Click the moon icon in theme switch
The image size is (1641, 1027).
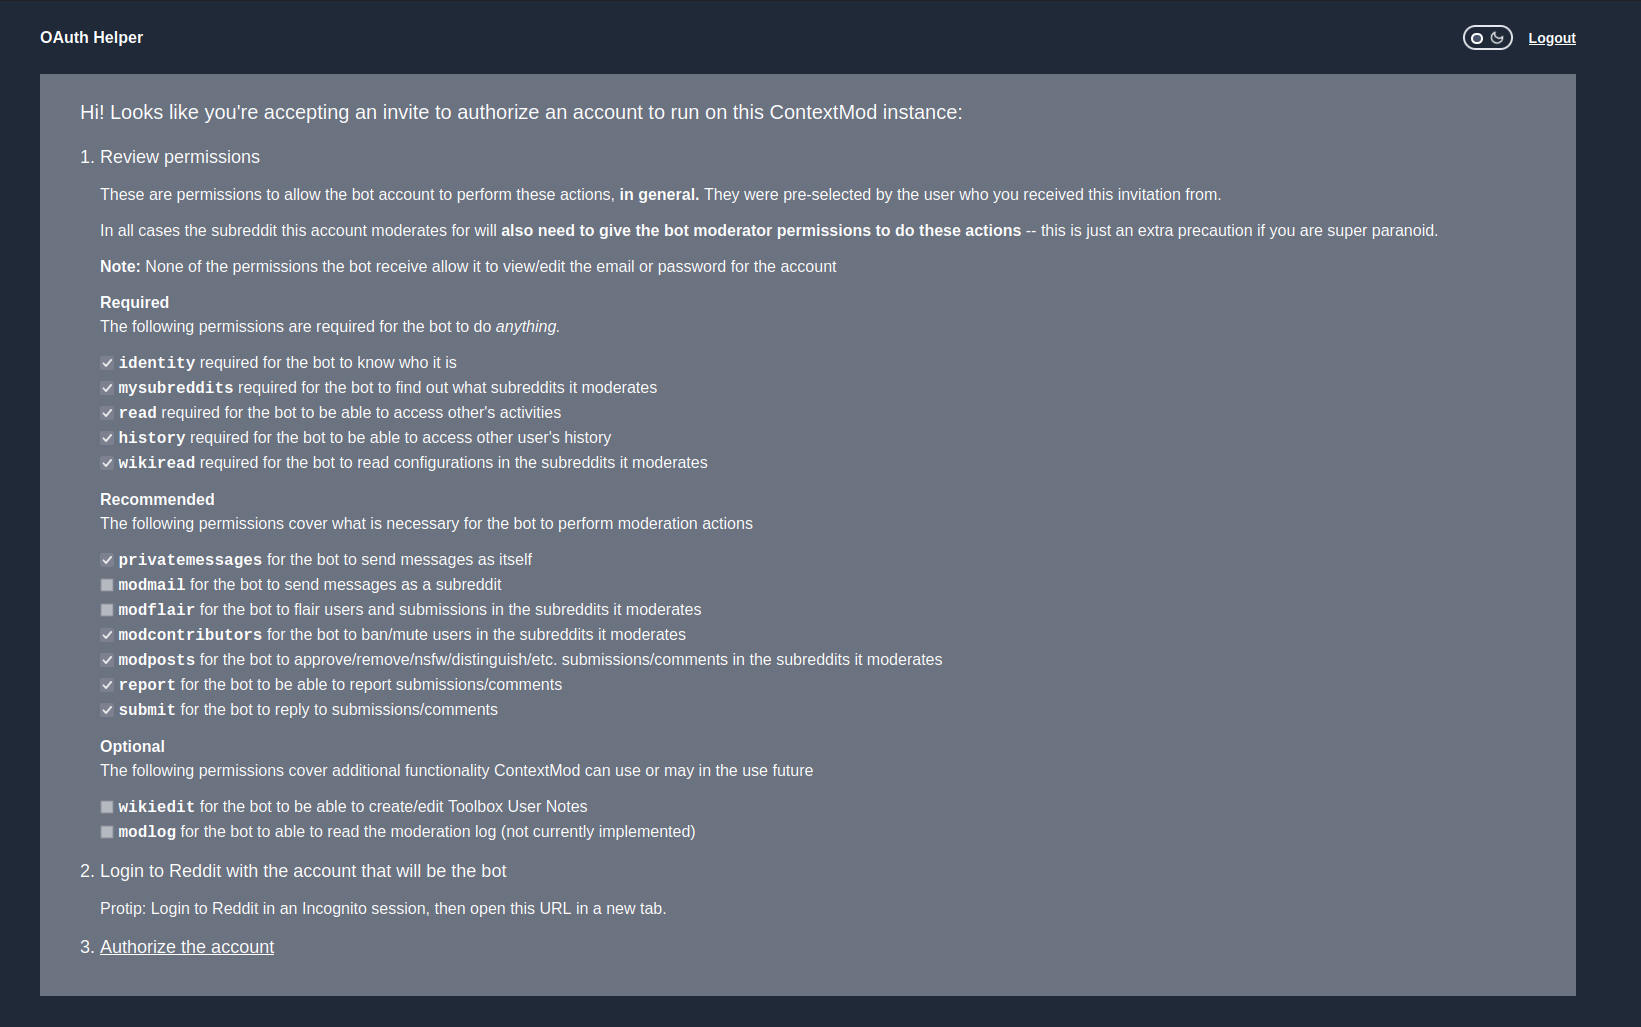[1498, 38]
